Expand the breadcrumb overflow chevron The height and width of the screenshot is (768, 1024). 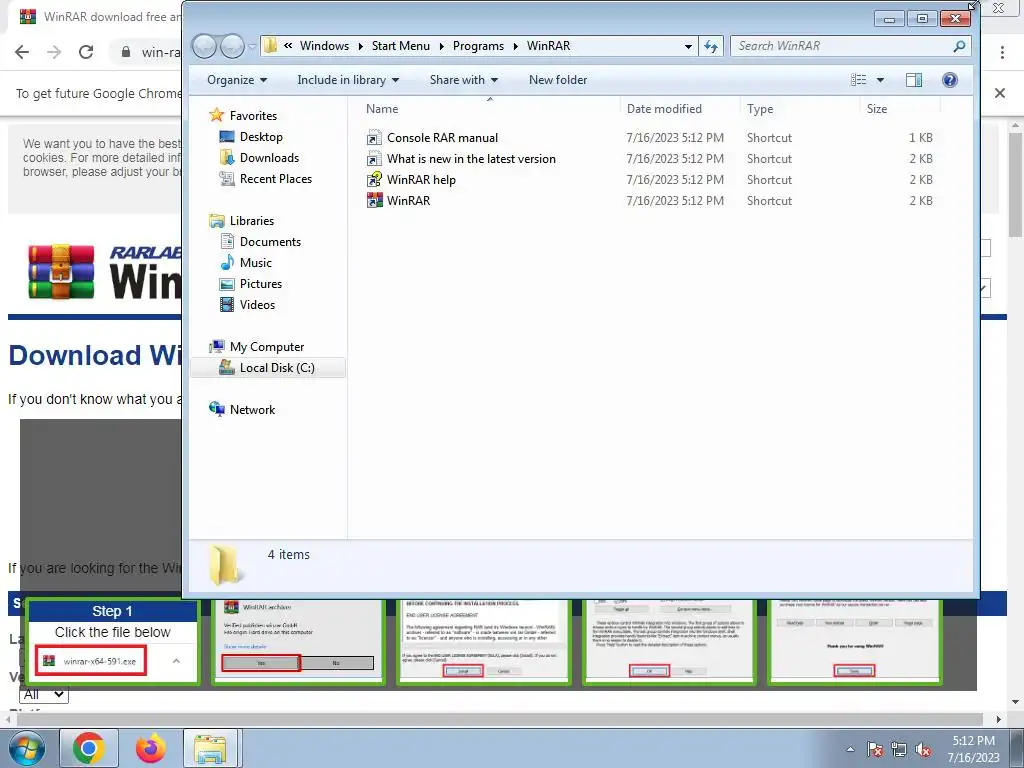click(x=288, y=46)
